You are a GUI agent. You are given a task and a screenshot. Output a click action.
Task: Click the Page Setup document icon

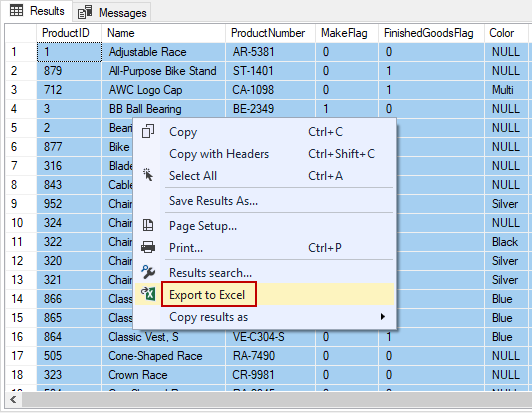point(148,225)
